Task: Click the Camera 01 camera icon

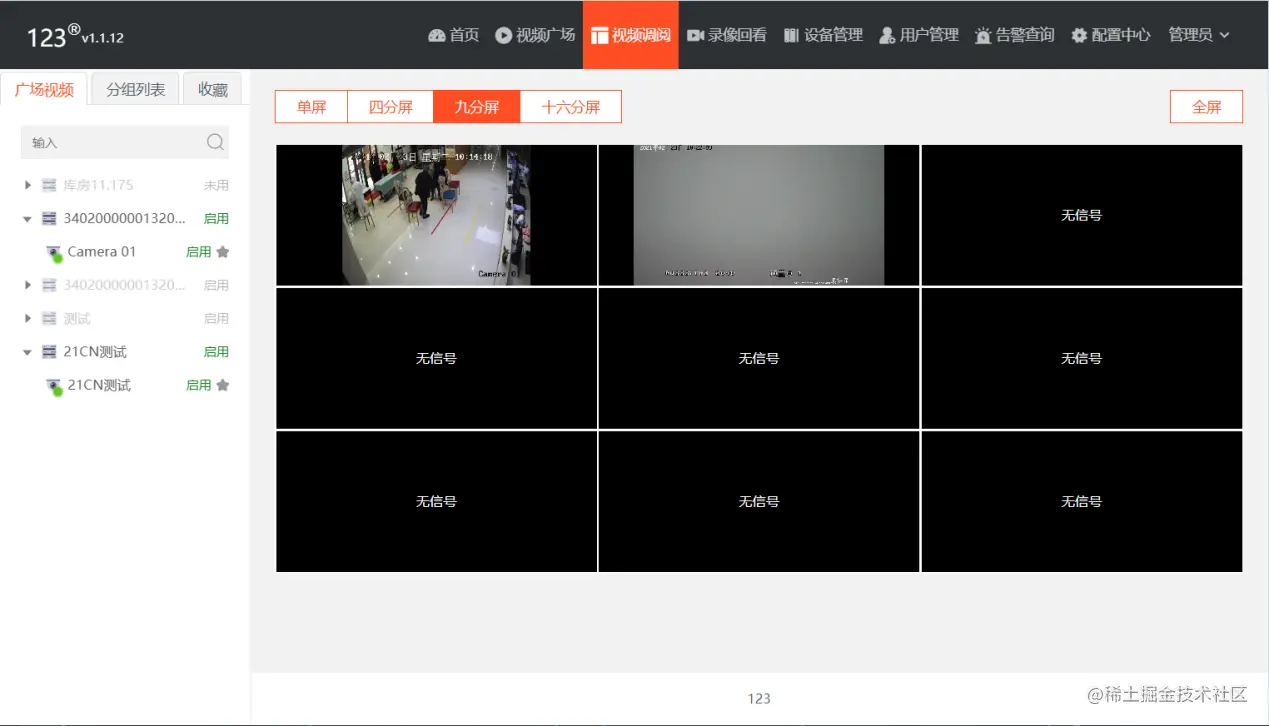Action: pyautogui.click(x=54, y=253)
